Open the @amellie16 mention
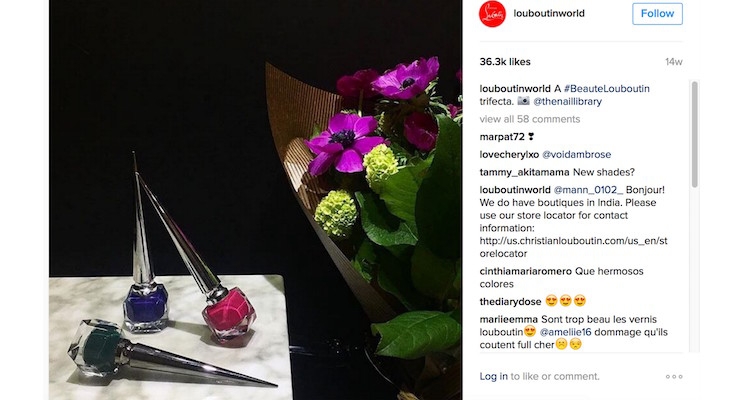The image size is (740, 400). point(565,332)
